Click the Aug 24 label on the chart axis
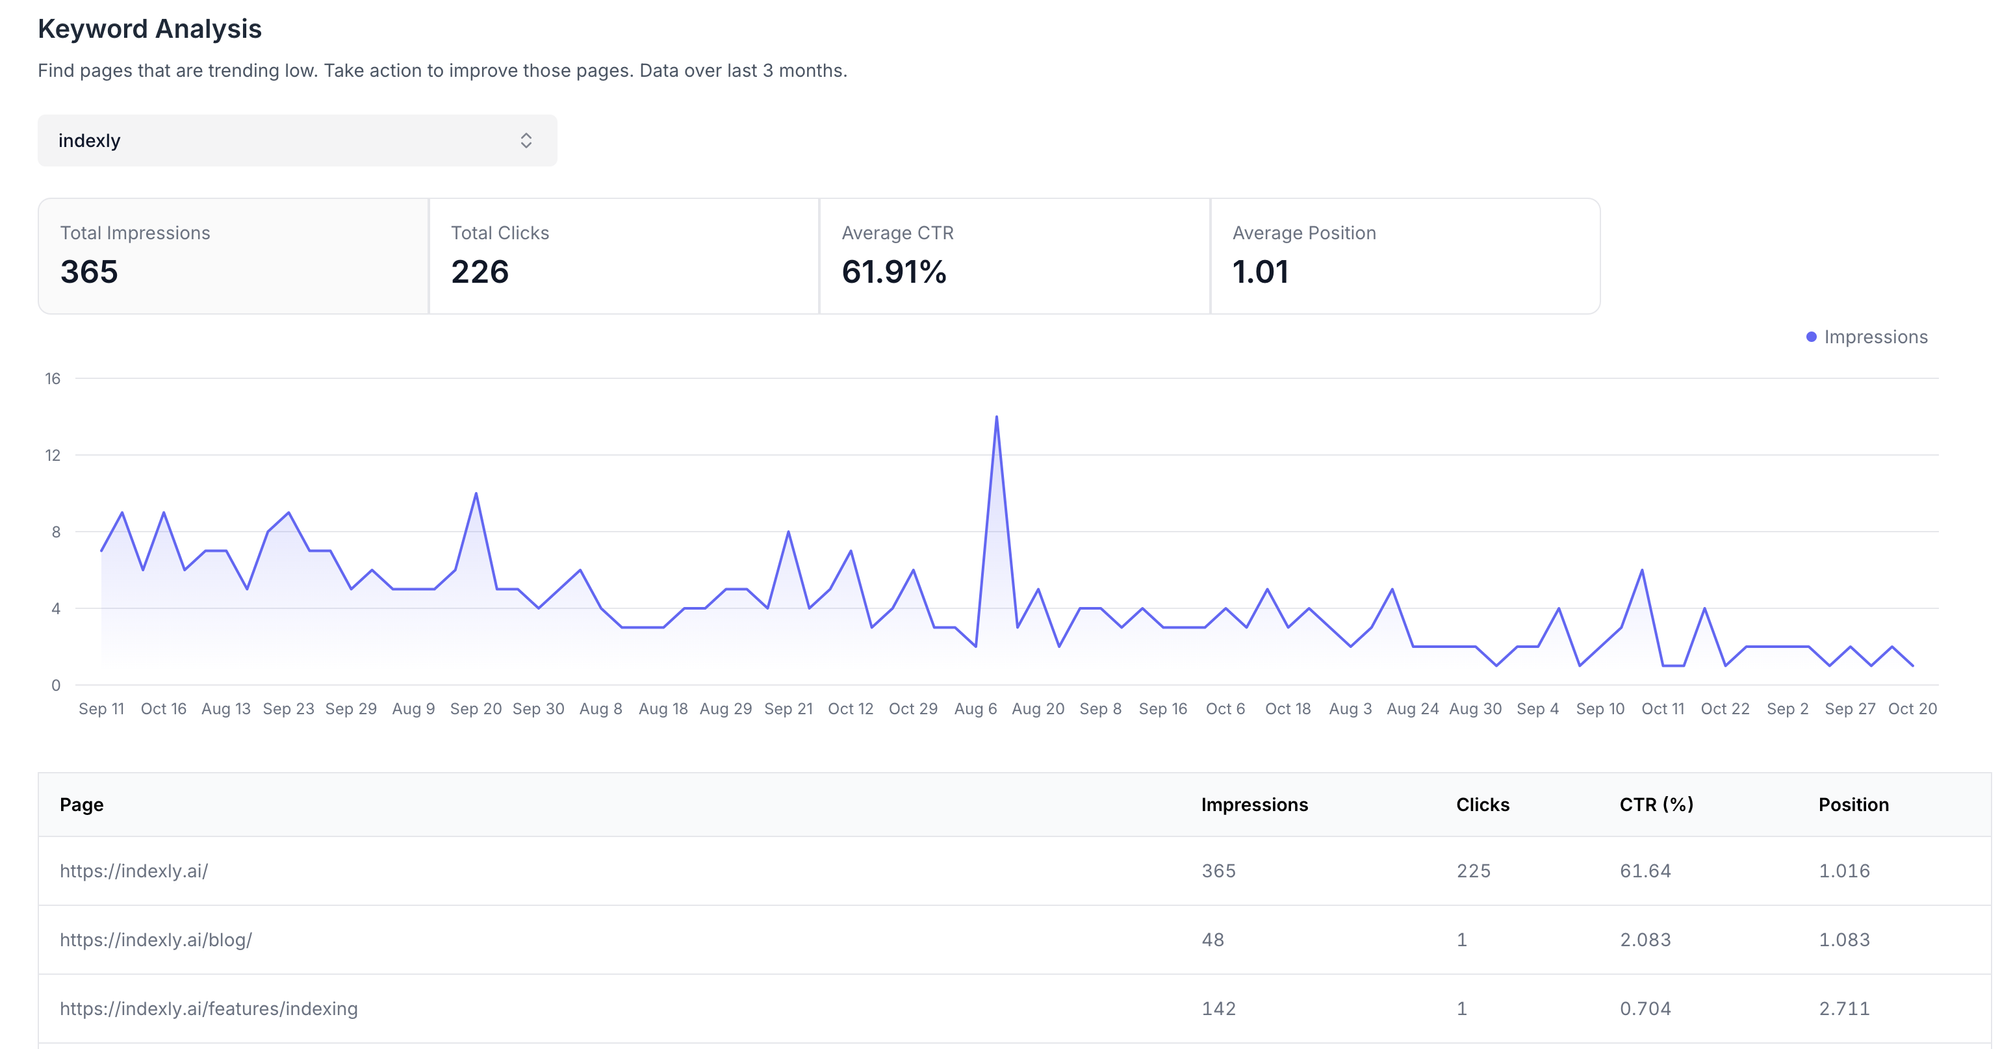 pyautogui.click(x=1412, y=709)
